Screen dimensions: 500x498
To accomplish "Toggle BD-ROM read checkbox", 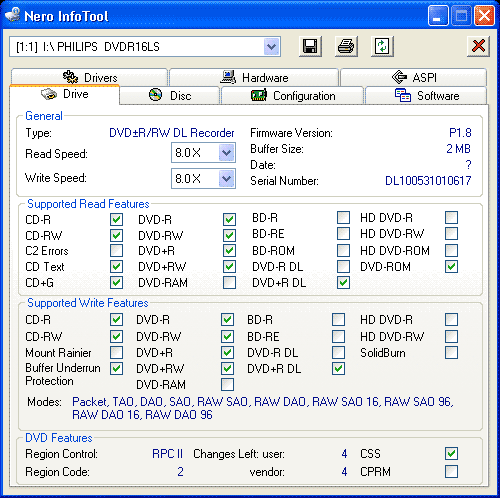I will 343,250.
